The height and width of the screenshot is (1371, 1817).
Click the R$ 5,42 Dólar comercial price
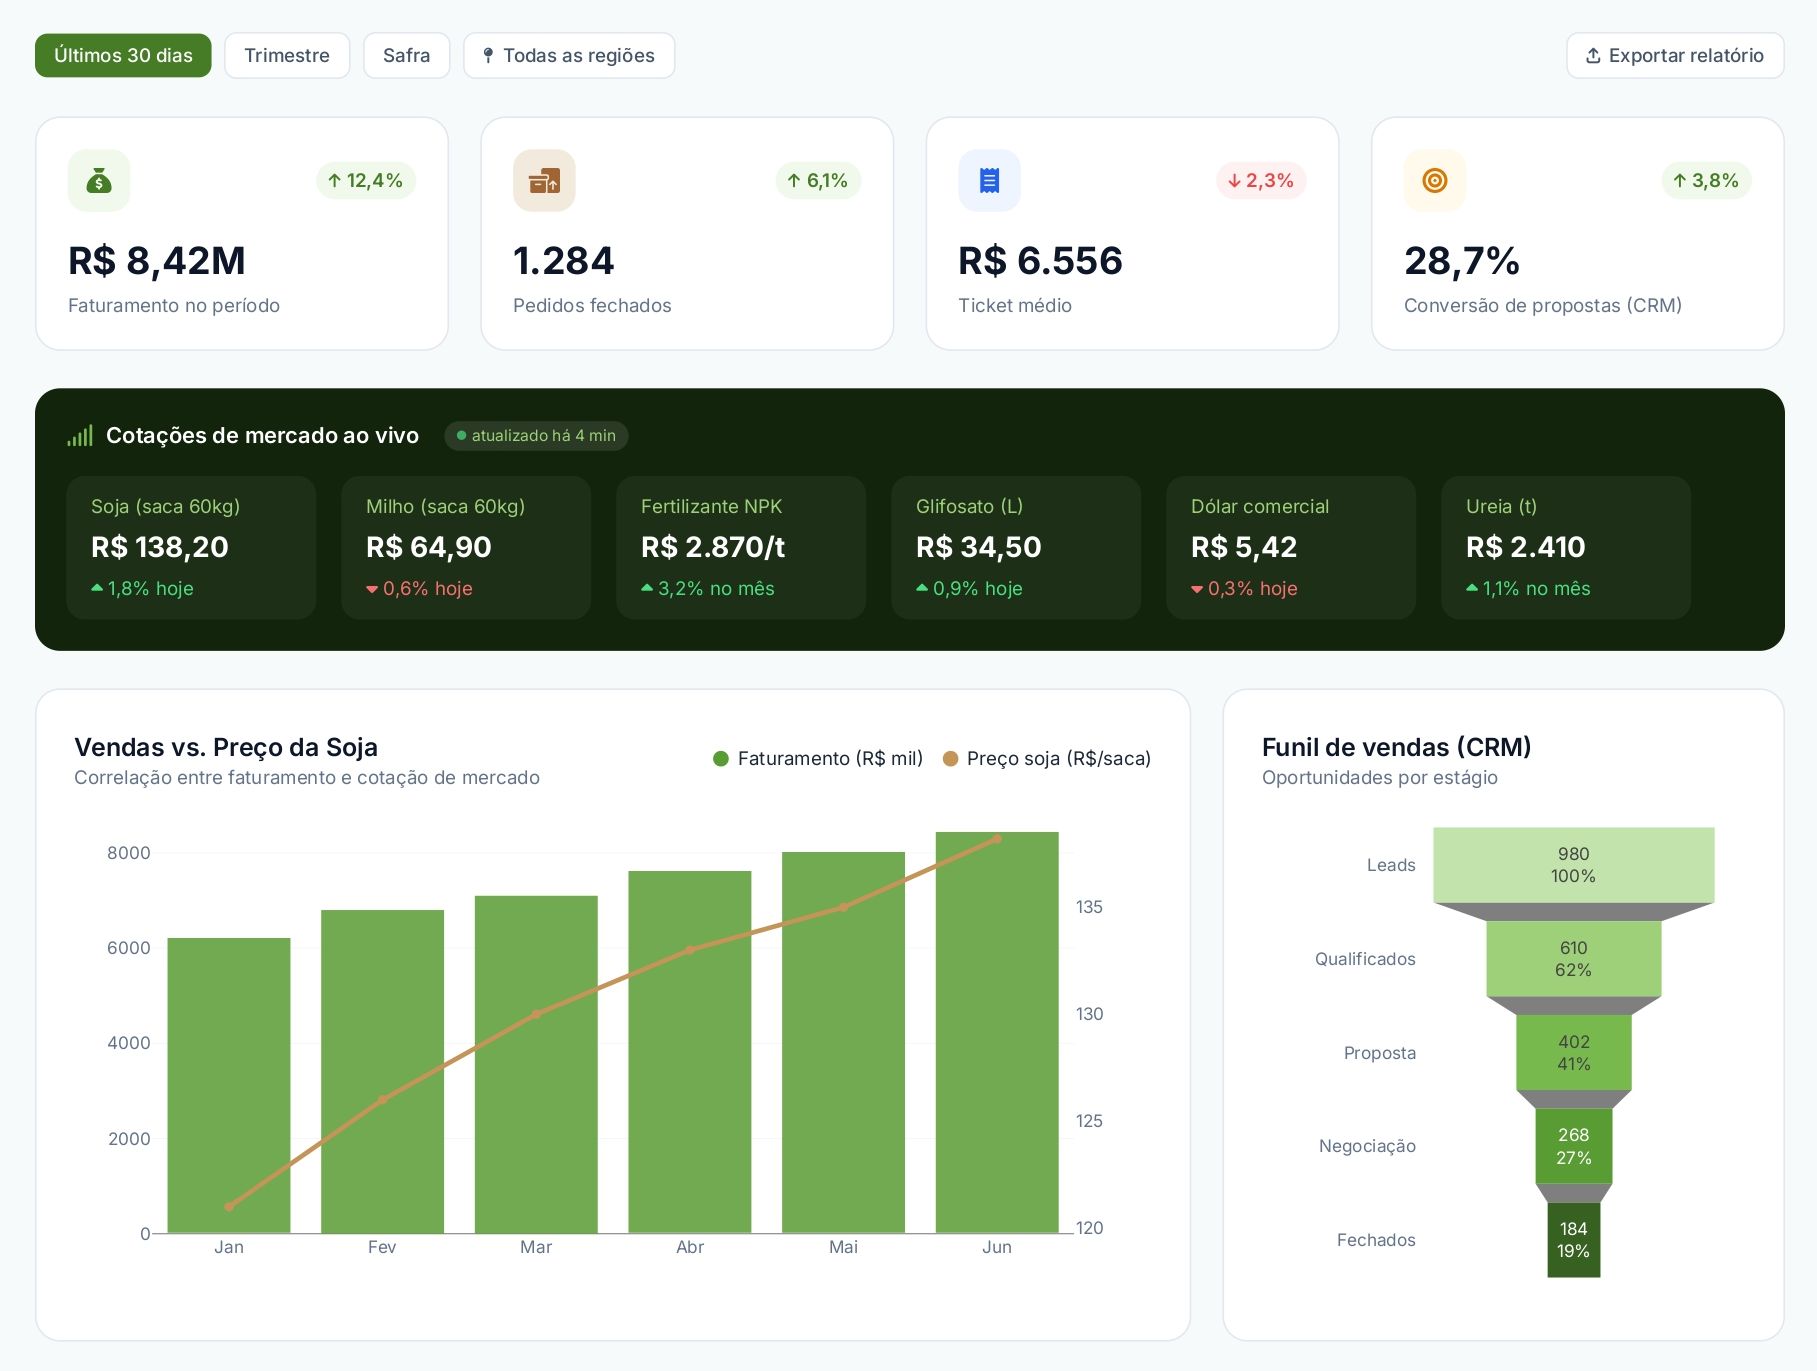pos(1244,547)
